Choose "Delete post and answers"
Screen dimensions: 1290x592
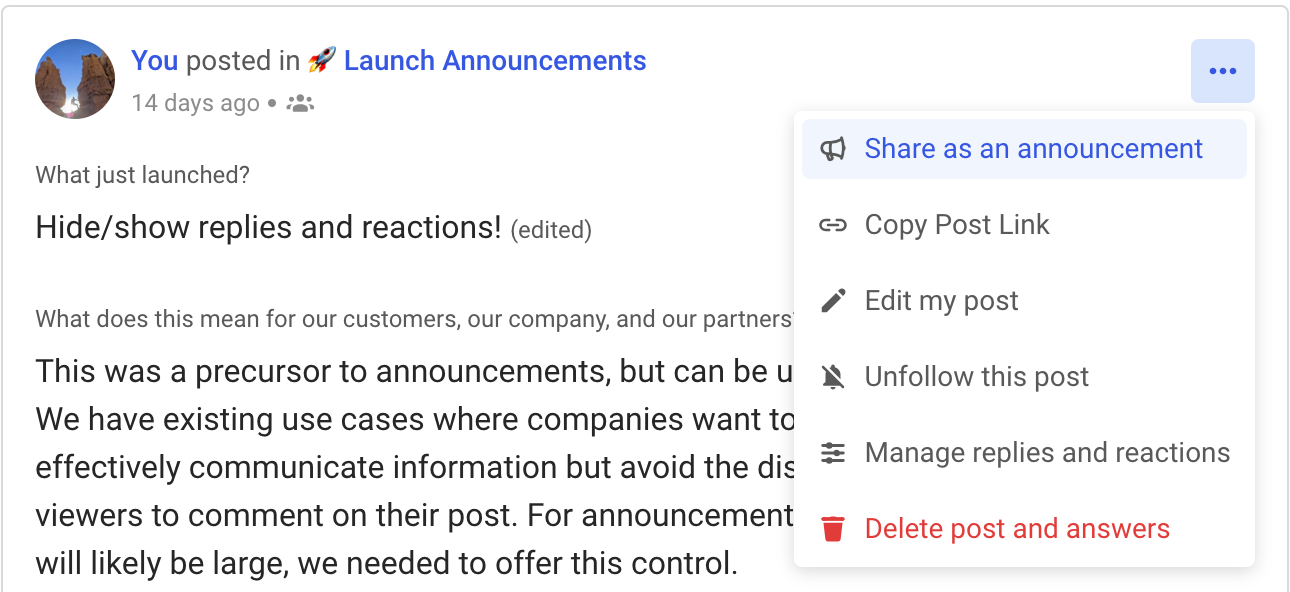(1017, 528)
